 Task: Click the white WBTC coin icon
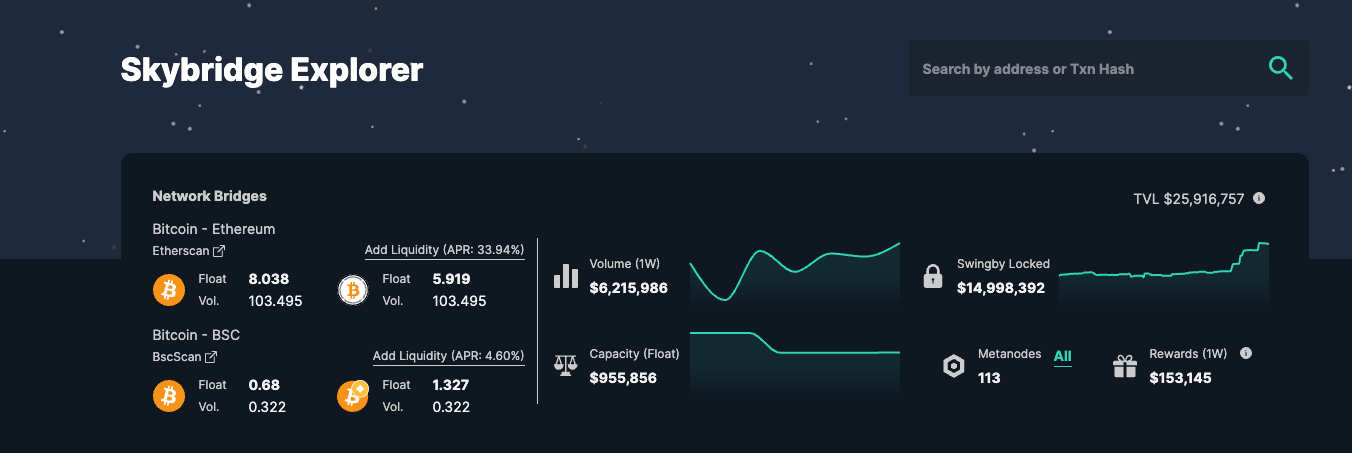click(353, 290)
